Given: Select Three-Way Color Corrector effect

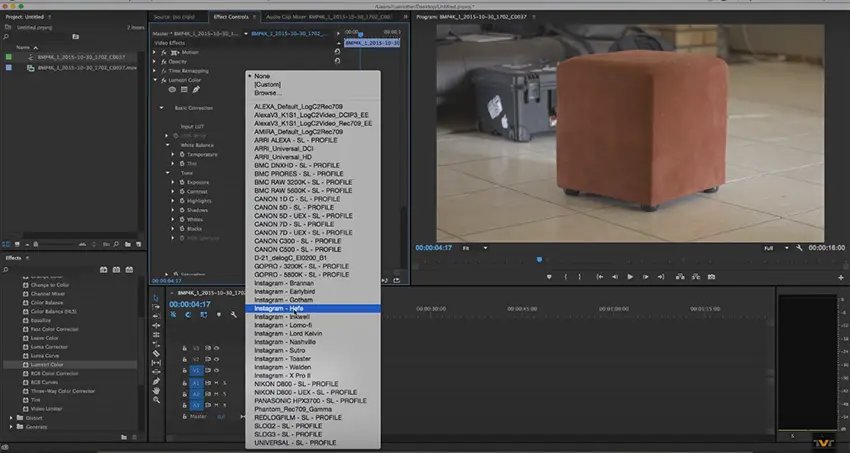Looking at the screenshot, I should point(63,391).
